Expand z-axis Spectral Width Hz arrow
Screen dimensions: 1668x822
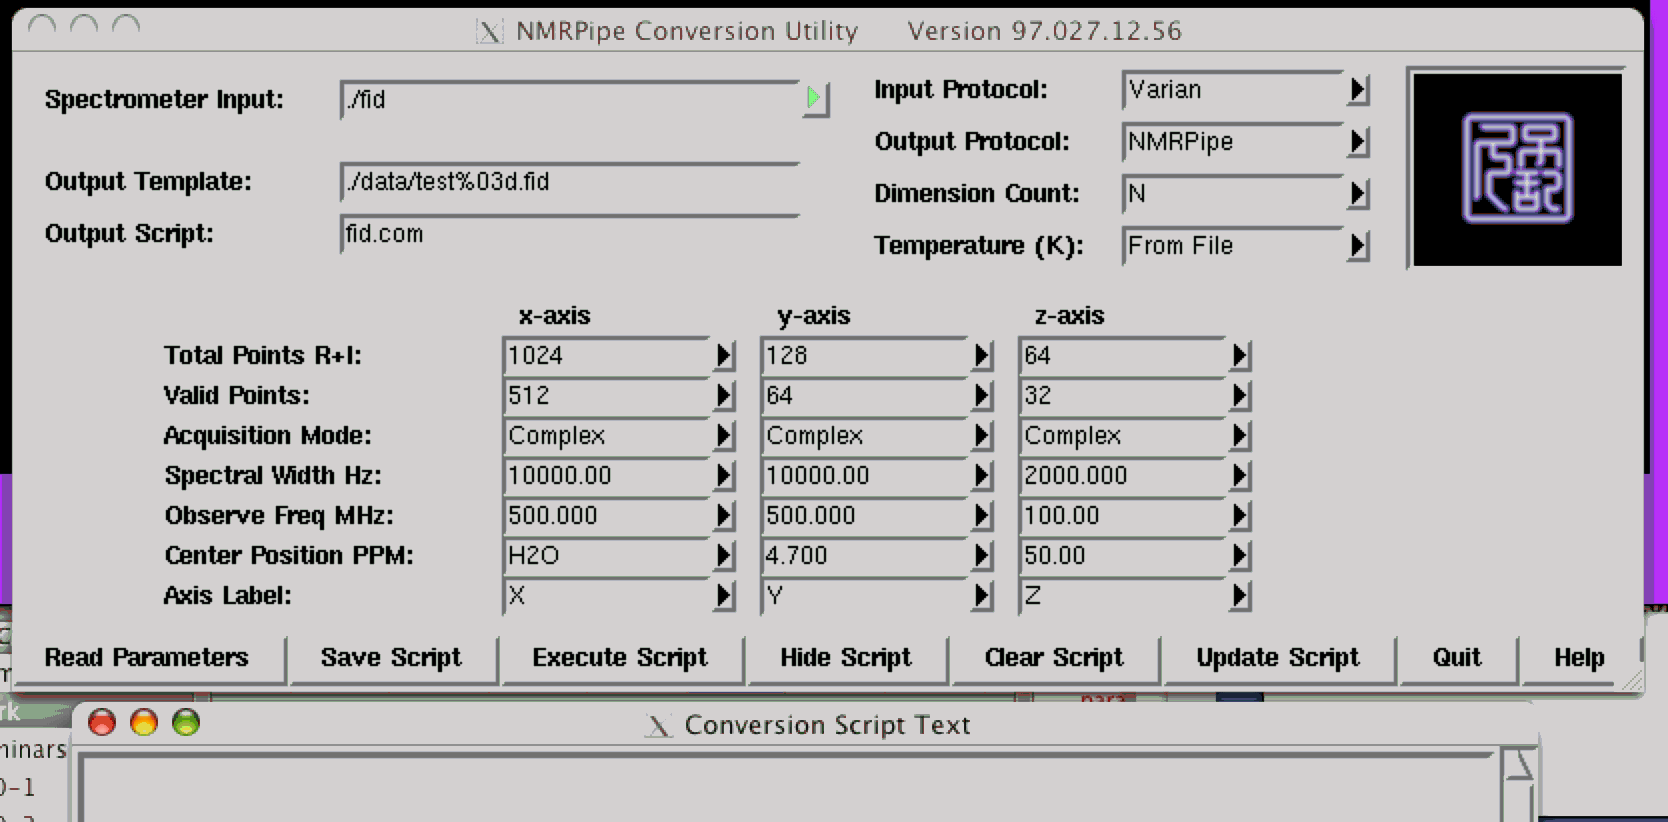1240,476
